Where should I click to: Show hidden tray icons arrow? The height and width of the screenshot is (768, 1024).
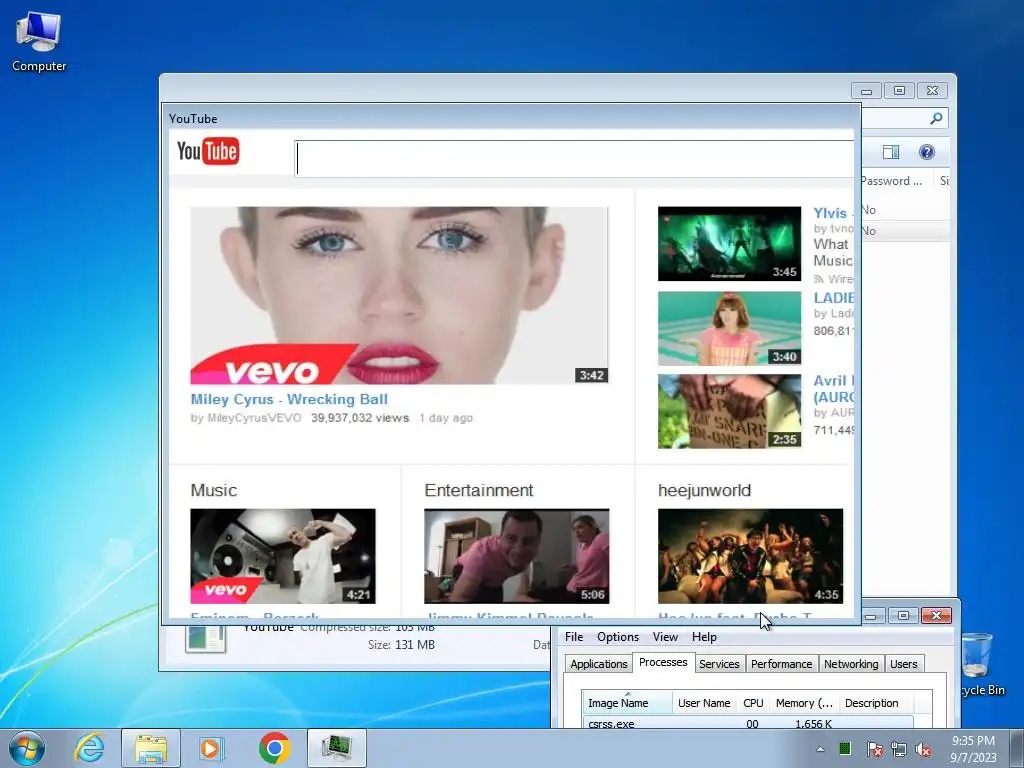coord(820,749)
